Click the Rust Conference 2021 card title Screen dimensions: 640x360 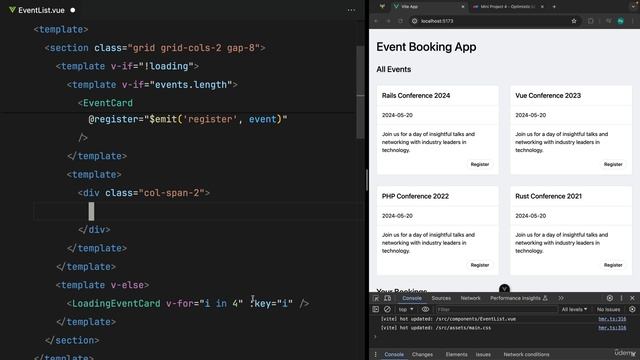click(548, 196)
